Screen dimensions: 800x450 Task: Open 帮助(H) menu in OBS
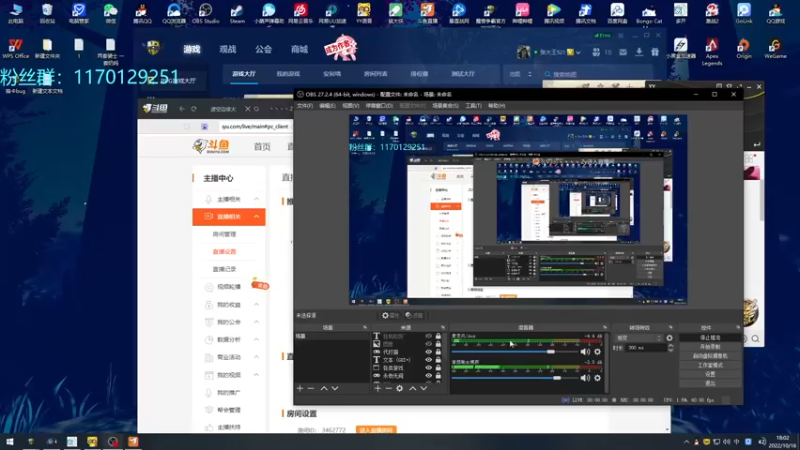point(496,106)
